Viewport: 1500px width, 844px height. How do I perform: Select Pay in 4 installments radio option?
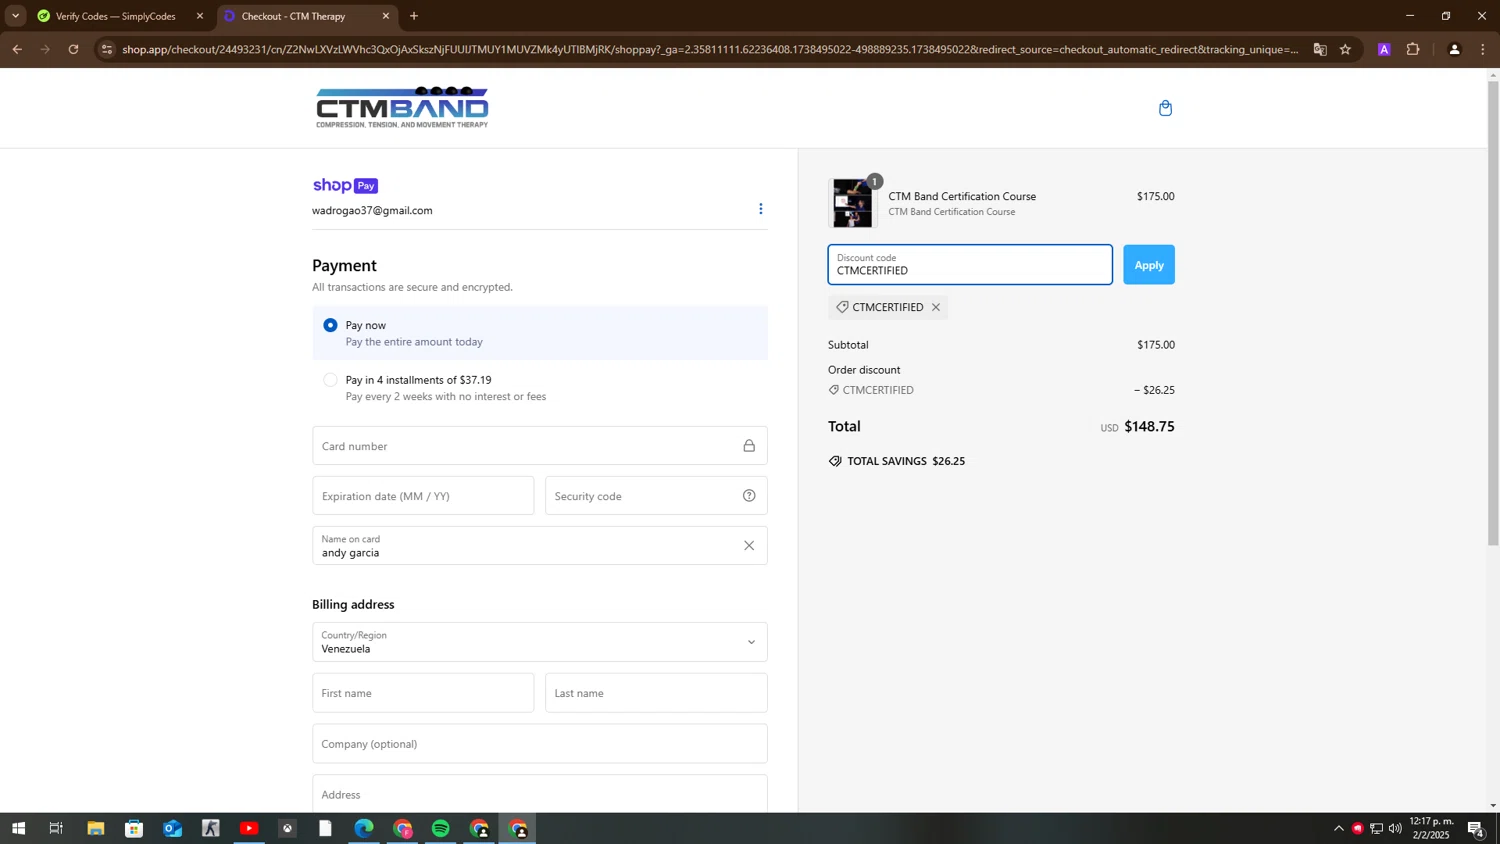tap(330, 380)
